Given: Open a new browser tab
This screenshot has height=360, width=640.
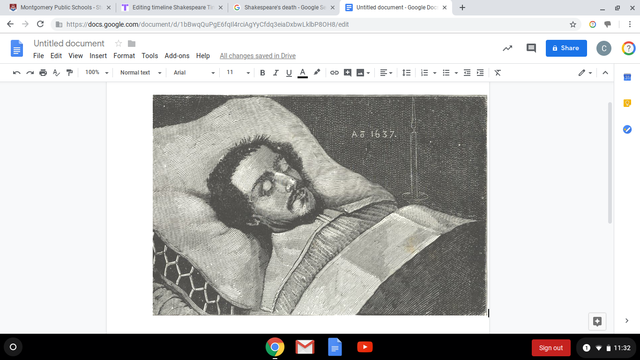Looking at the screenshot, I should click(x=462, y=7).
